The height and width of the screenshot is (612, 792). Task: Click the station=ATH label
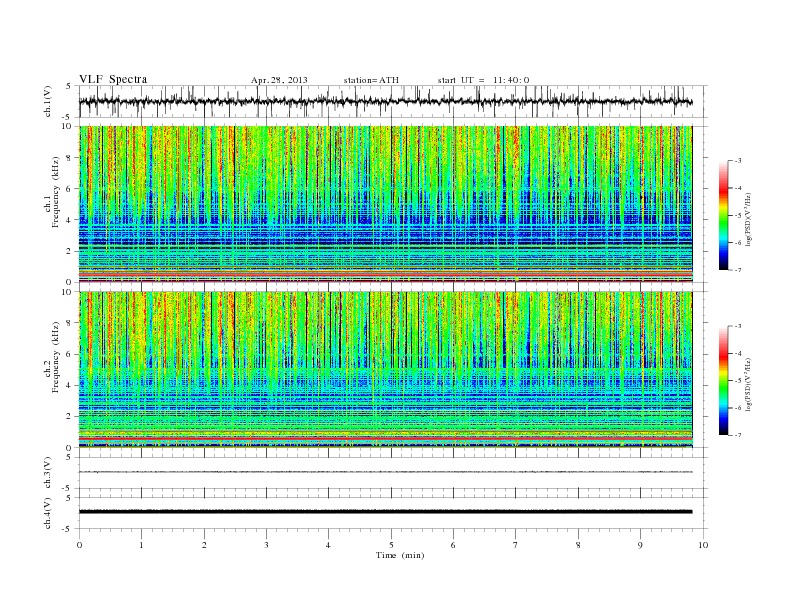(x=371, y=80)
